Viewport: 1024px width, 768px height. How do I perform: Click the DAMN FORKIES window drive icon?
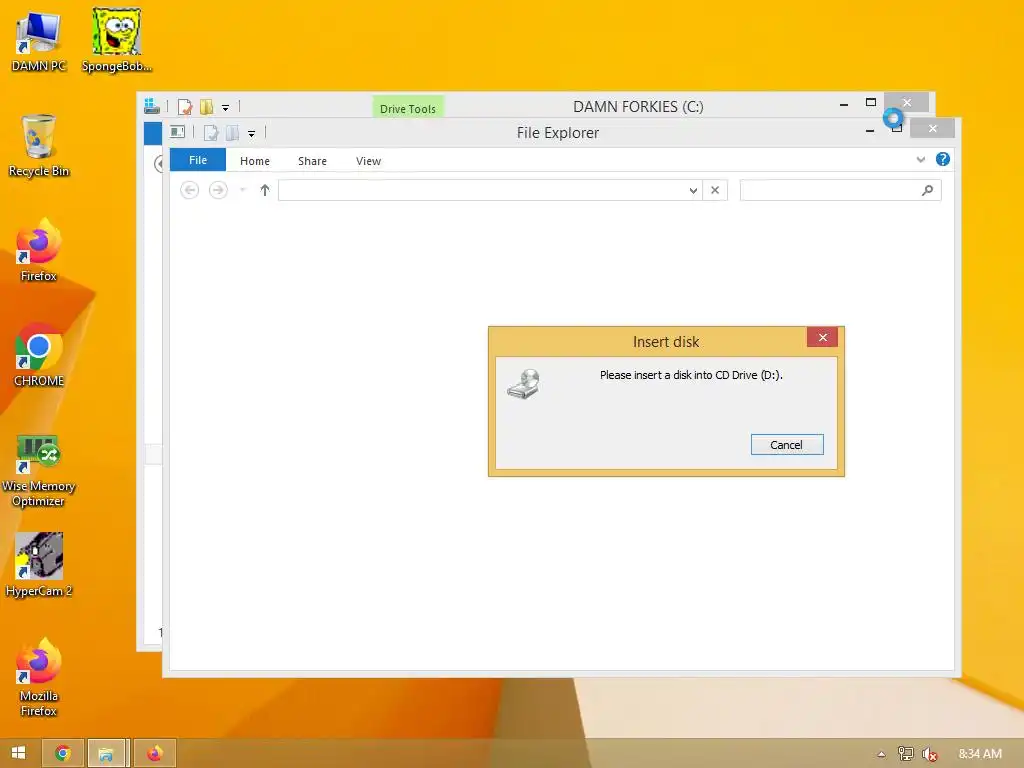point(152,105)
